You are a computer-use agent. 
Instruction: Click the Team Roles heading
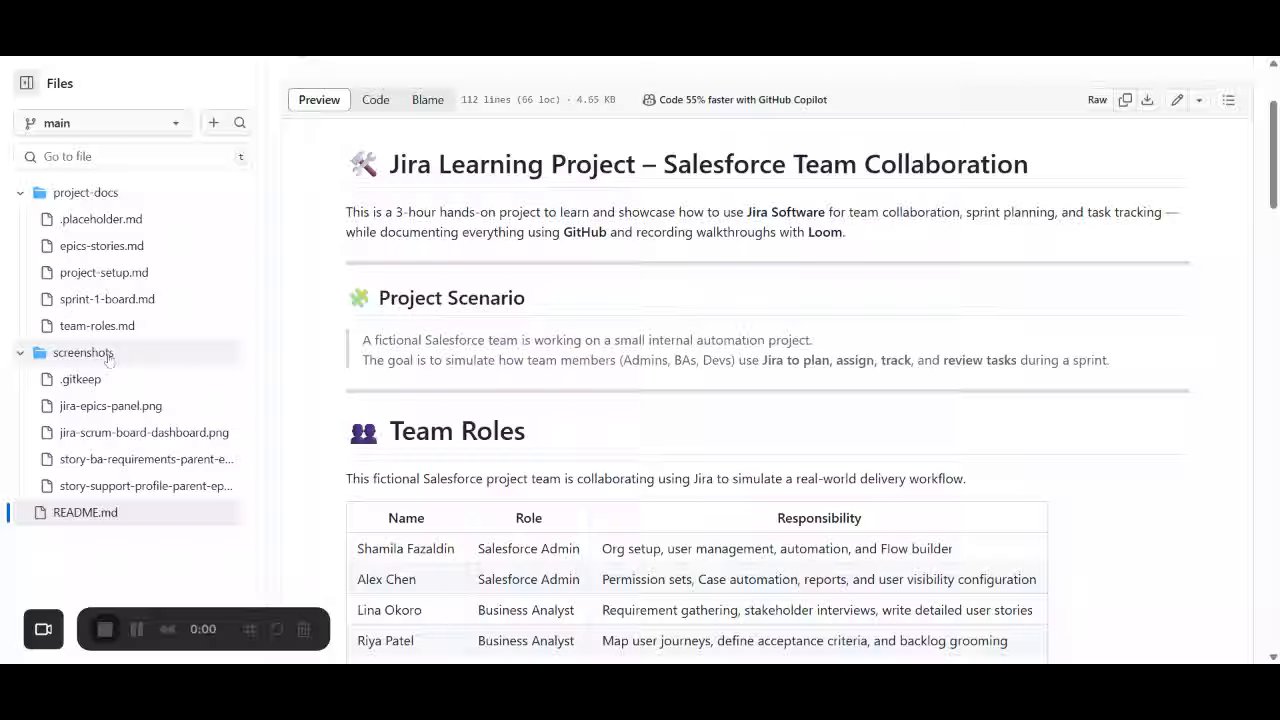[457, 431]
